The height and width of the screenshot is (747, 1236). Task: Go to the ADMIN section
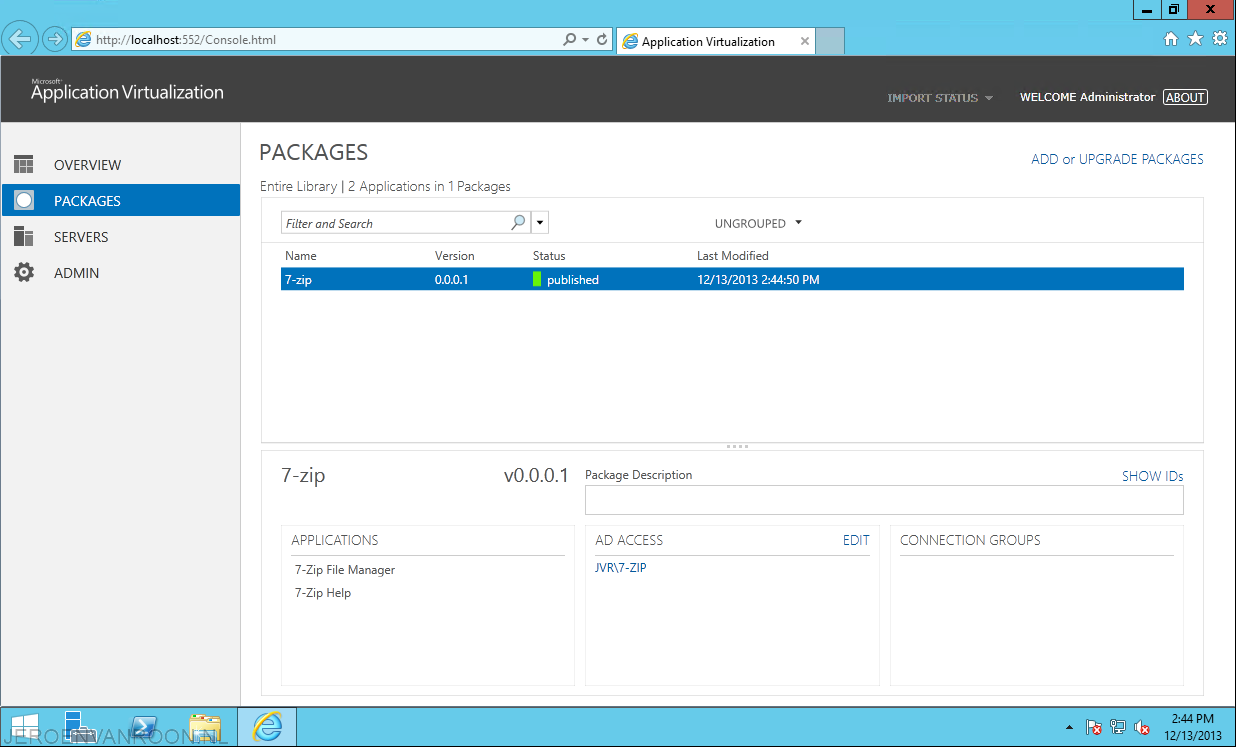point(76,273)
